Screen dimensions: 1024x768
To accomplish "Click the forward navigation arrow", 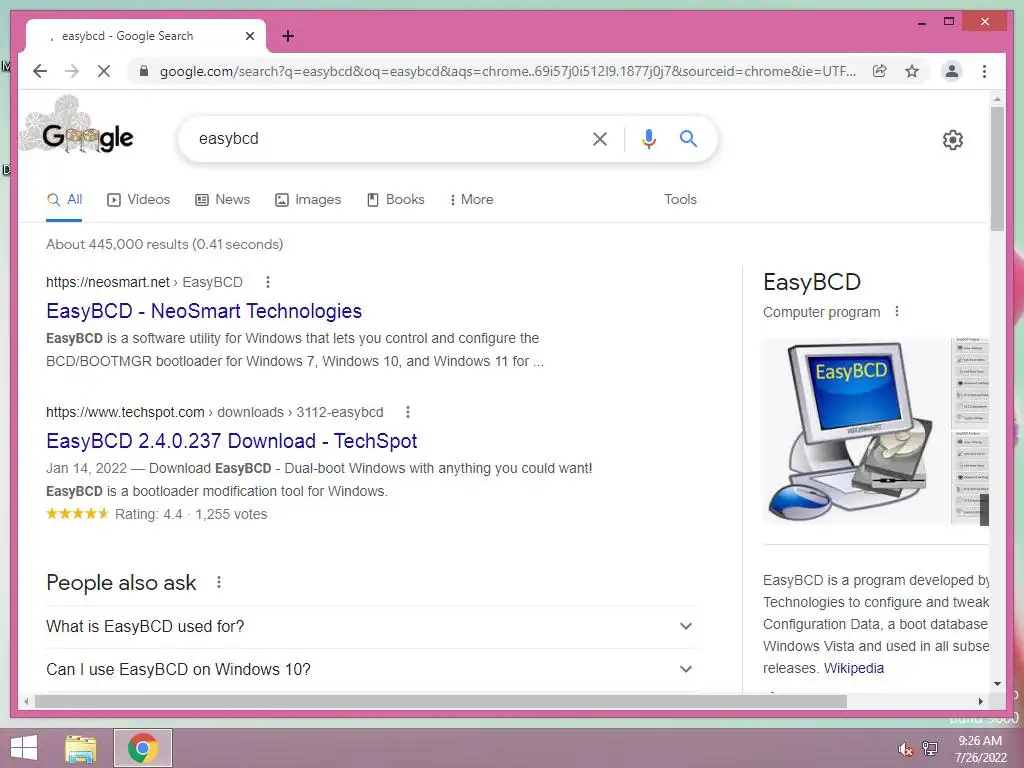I will tap(72, 71).
